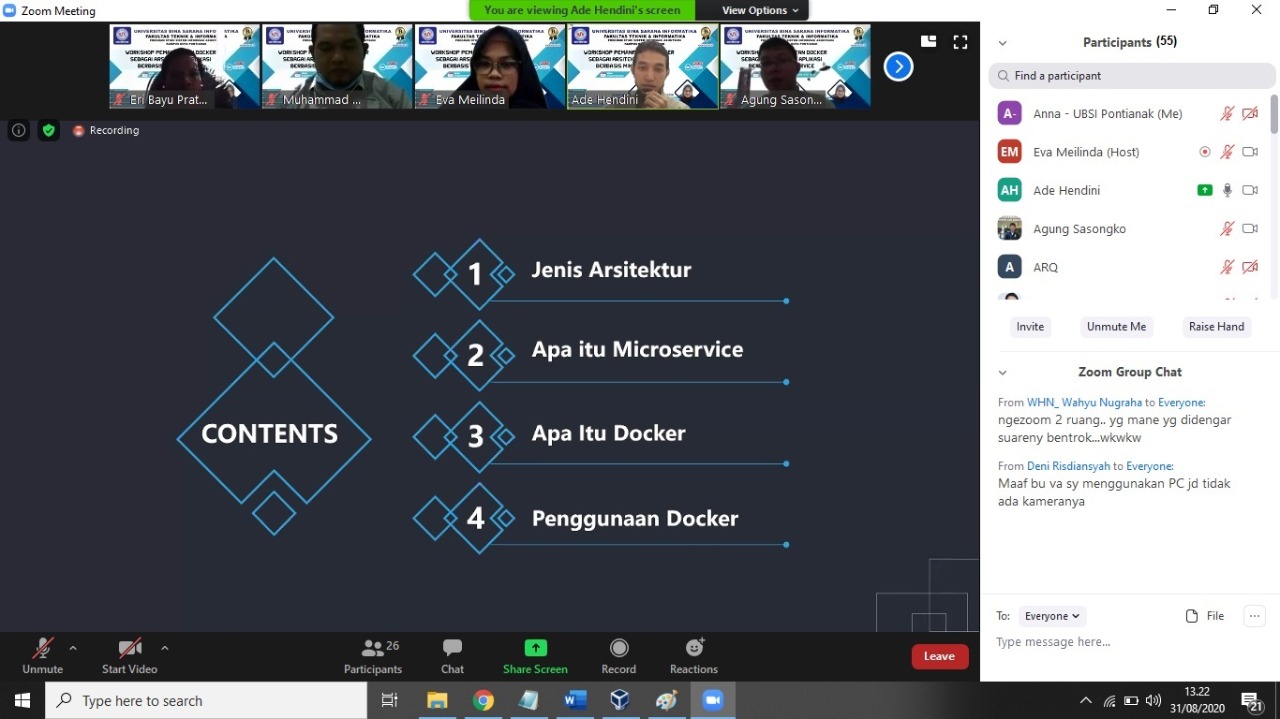
Task: Click the Record meeting icon
Action: (x=619, y=649)
